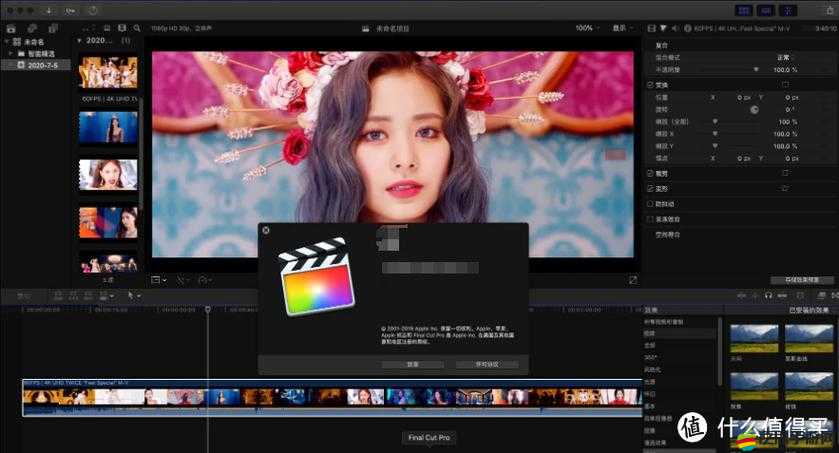Select the blue stage clip thumbnail

point(108,128)
